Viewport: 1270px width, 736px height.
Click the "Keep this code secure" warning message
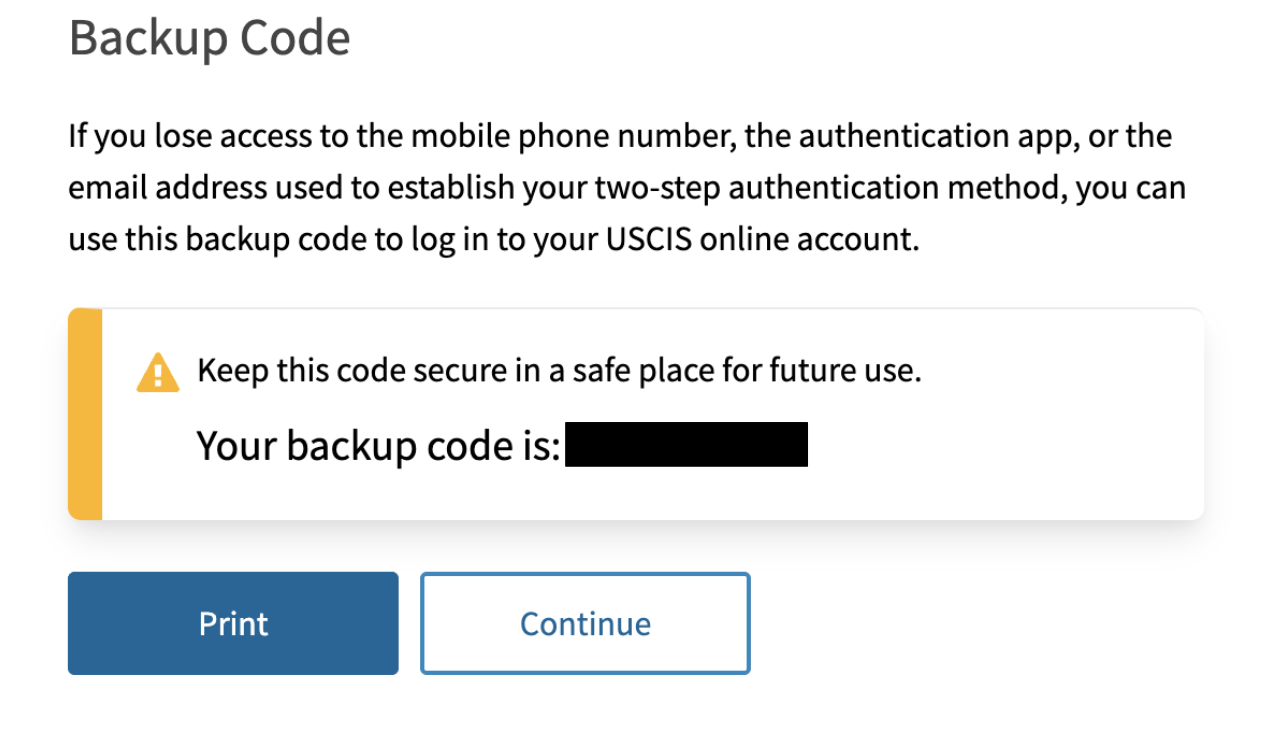coord(558,371)
